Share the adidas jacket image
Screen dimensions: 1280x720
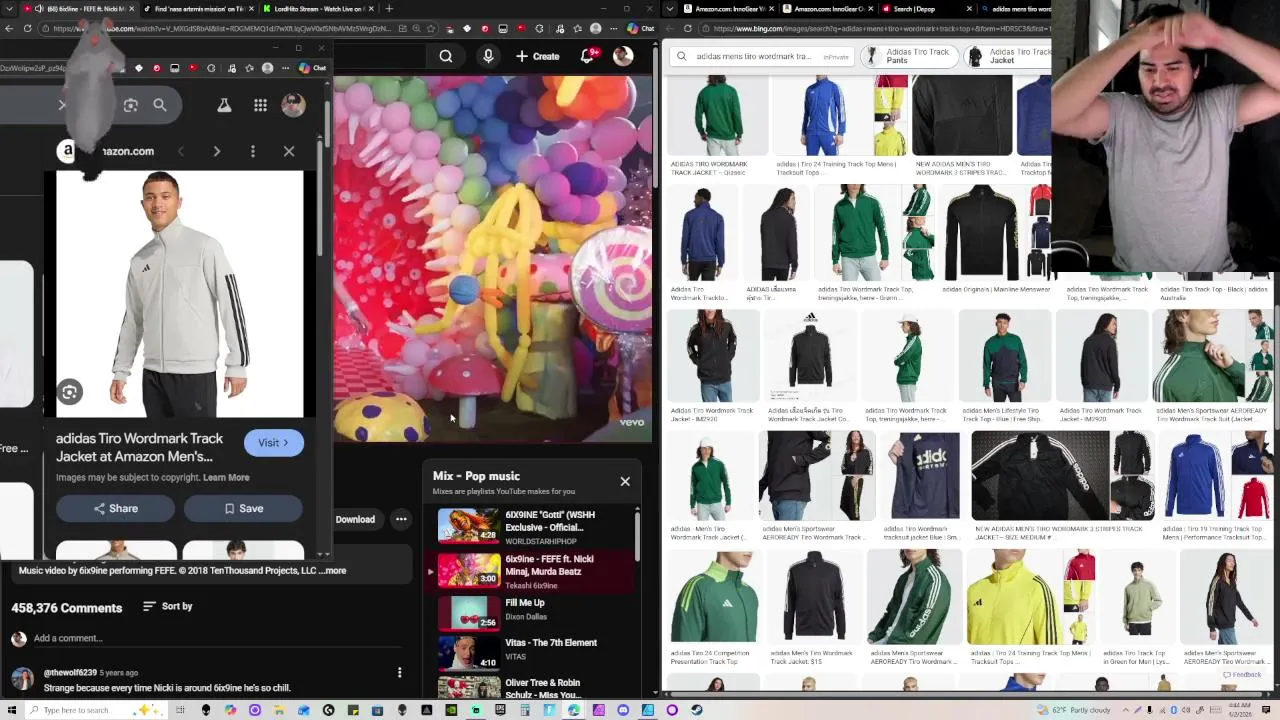click(116, 509)
